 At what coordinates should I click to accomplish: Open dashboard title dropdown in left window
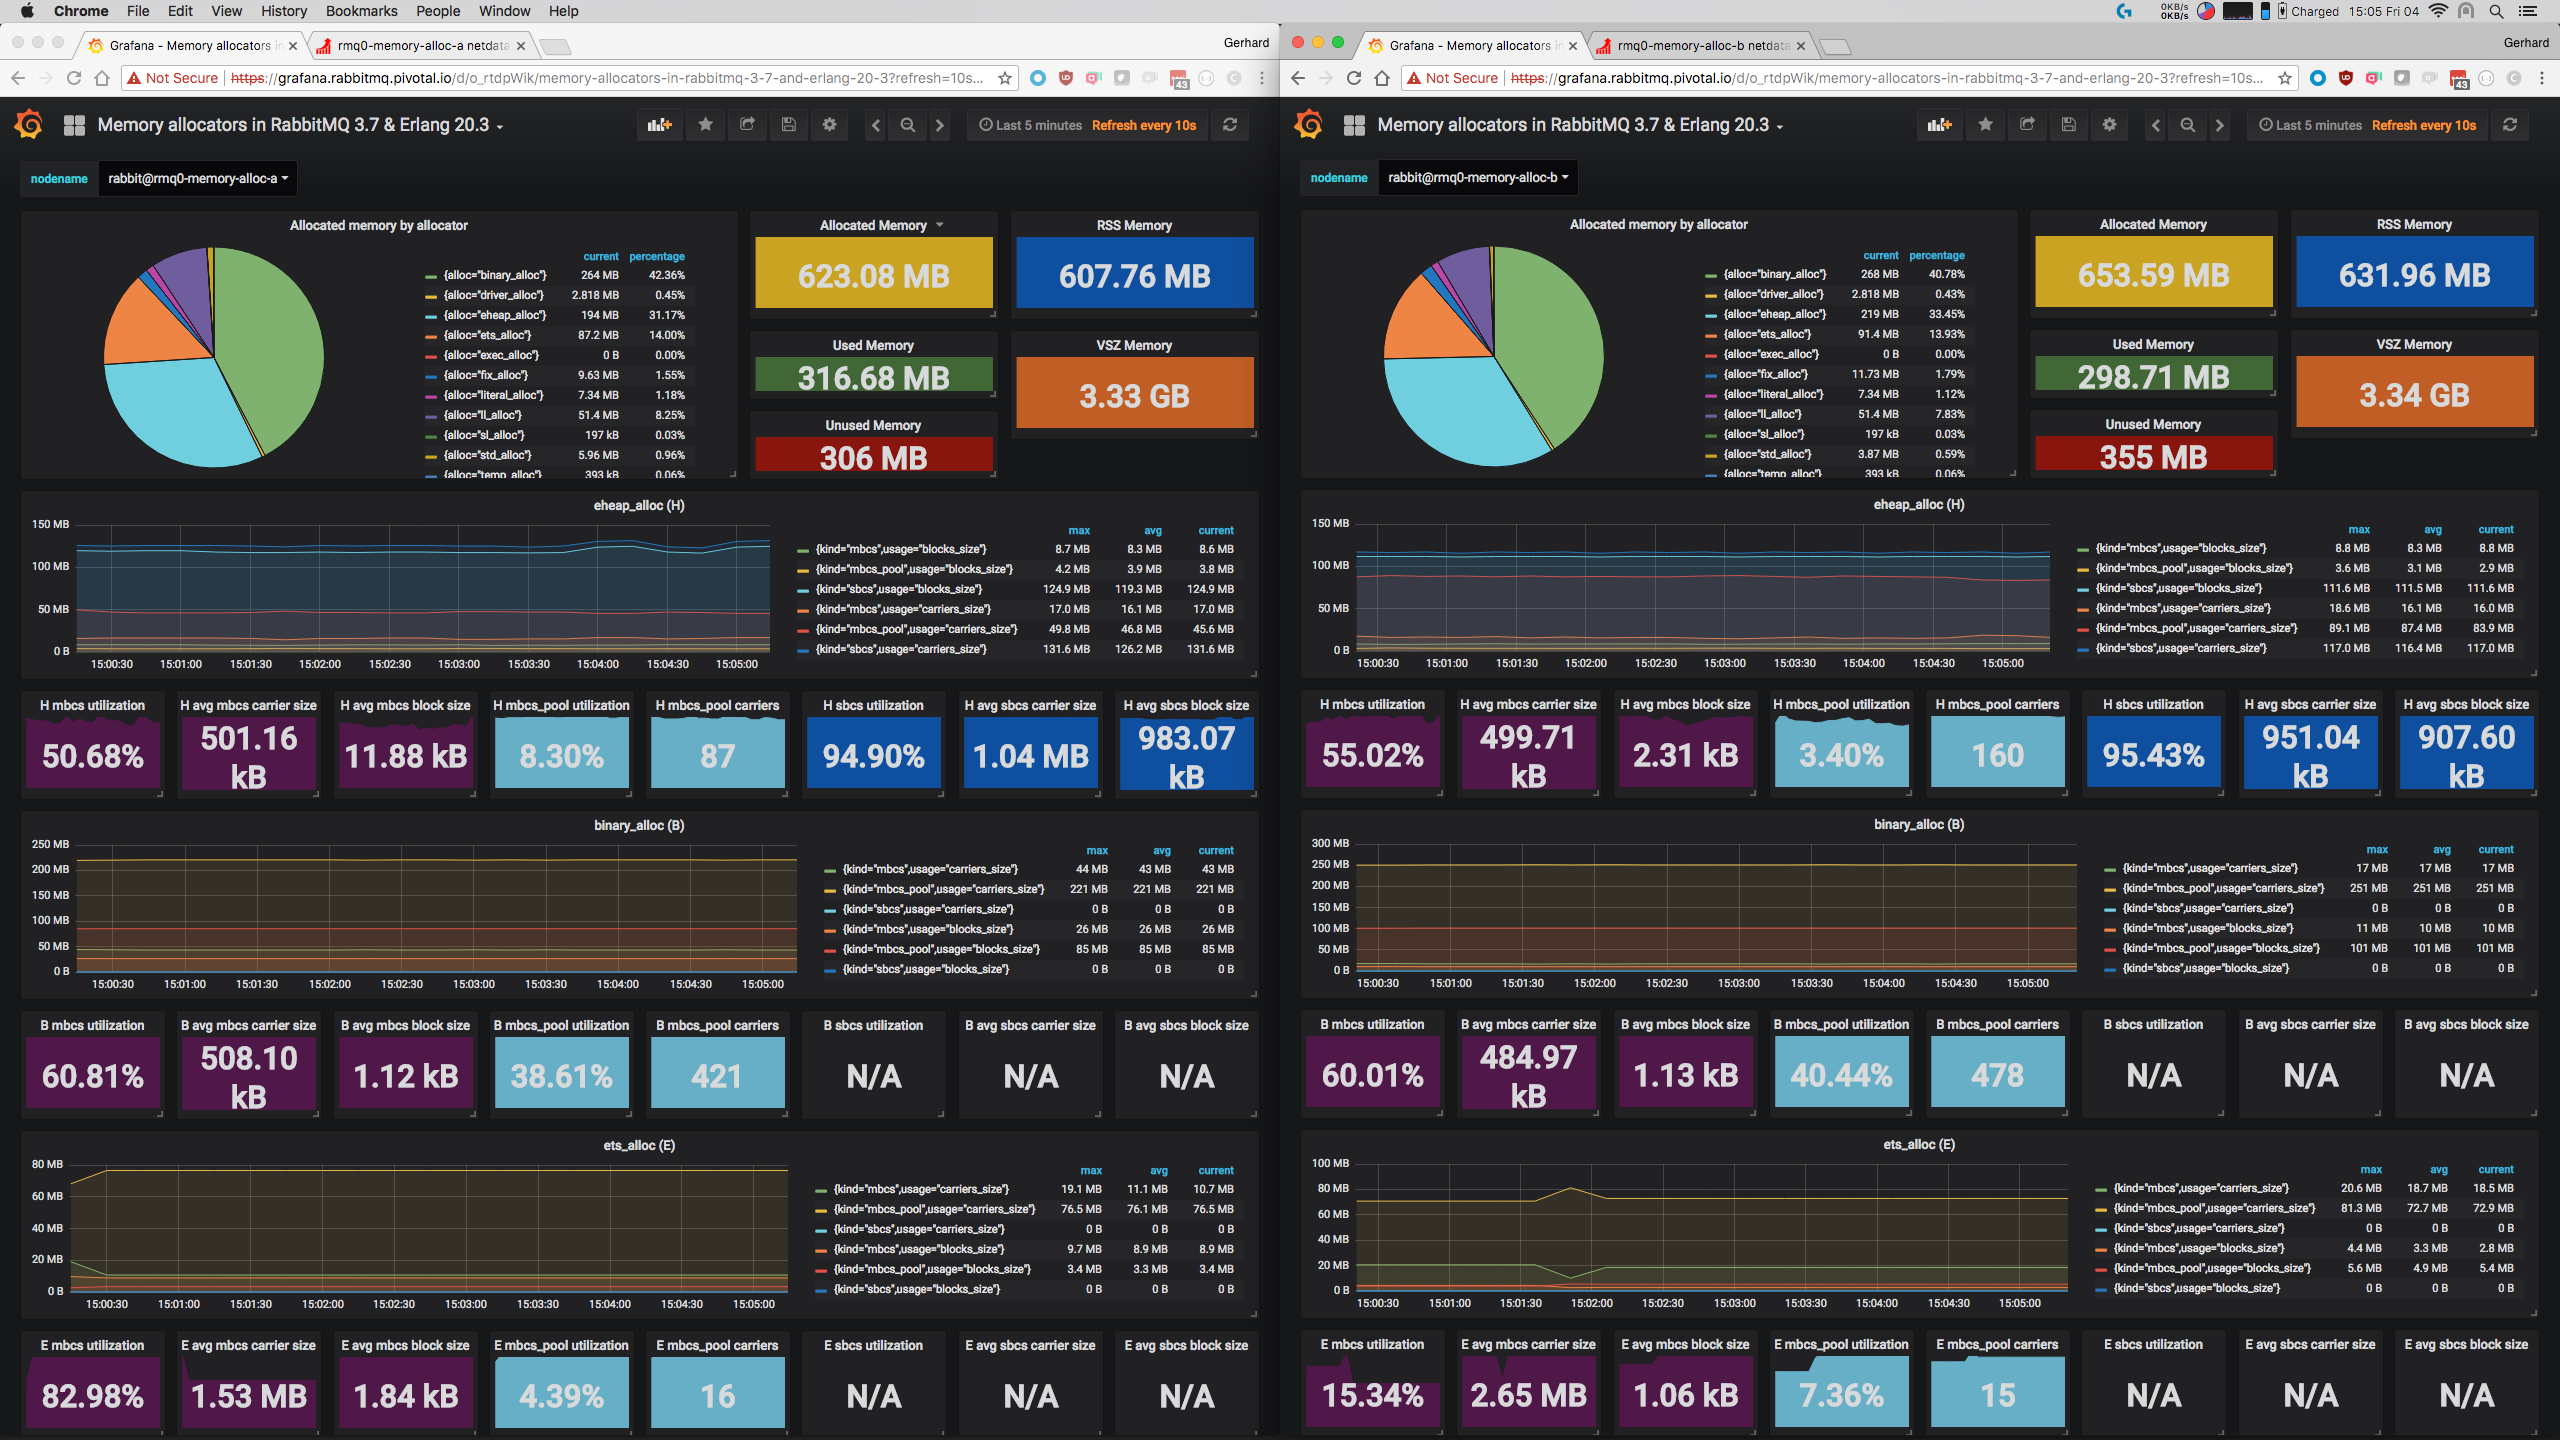[x=300, y=125]
